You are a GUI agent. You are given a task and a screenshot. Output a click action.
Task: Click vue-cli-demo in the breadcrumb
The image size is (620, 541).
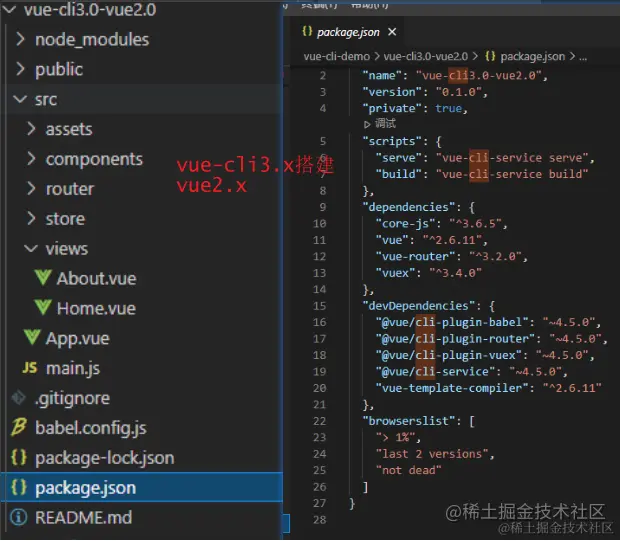pos(336,57)
